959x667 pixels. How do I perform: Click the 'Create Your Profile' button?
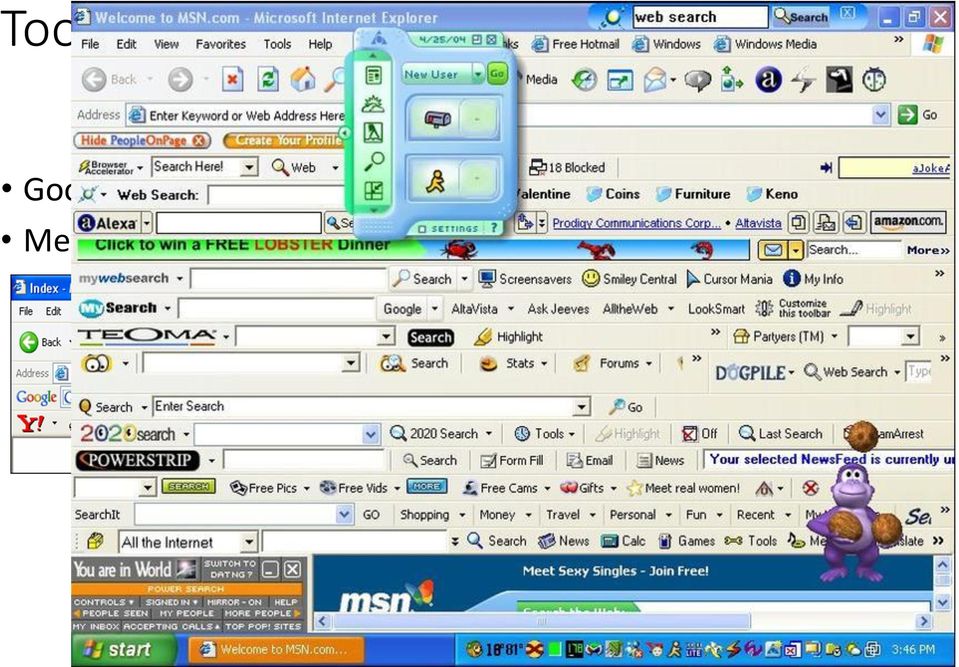285,141
